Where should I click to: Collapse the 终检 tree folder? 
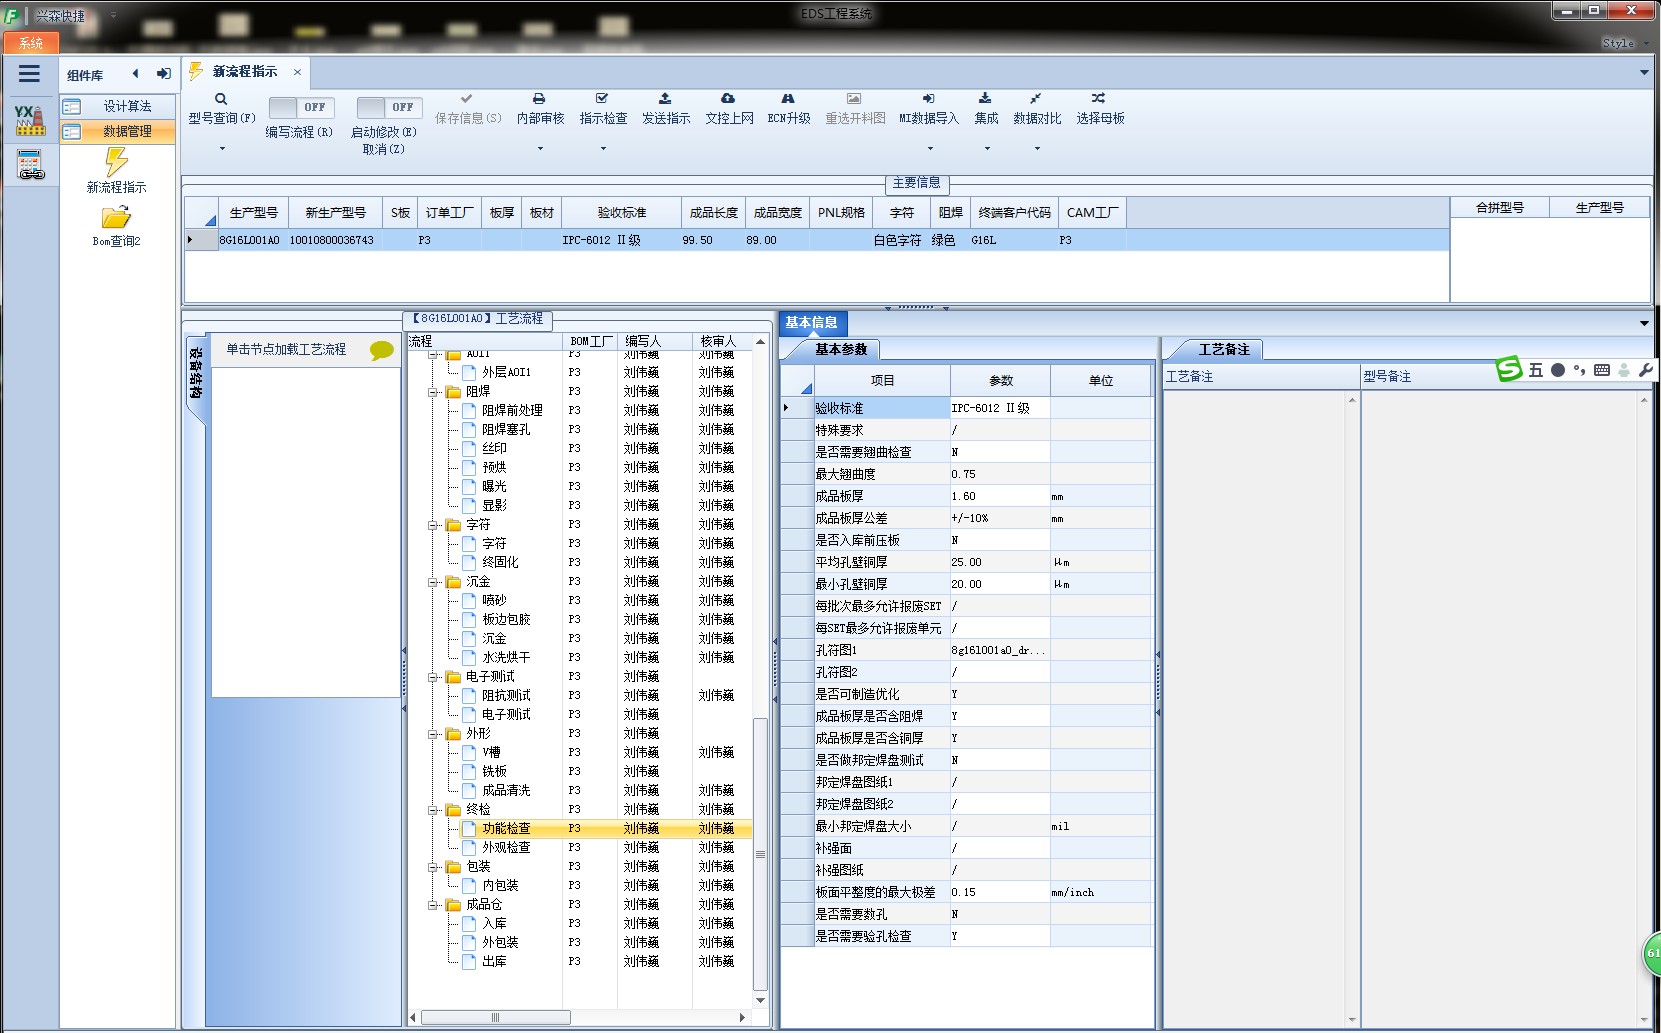pyautogui.click(x=433, y=810)
